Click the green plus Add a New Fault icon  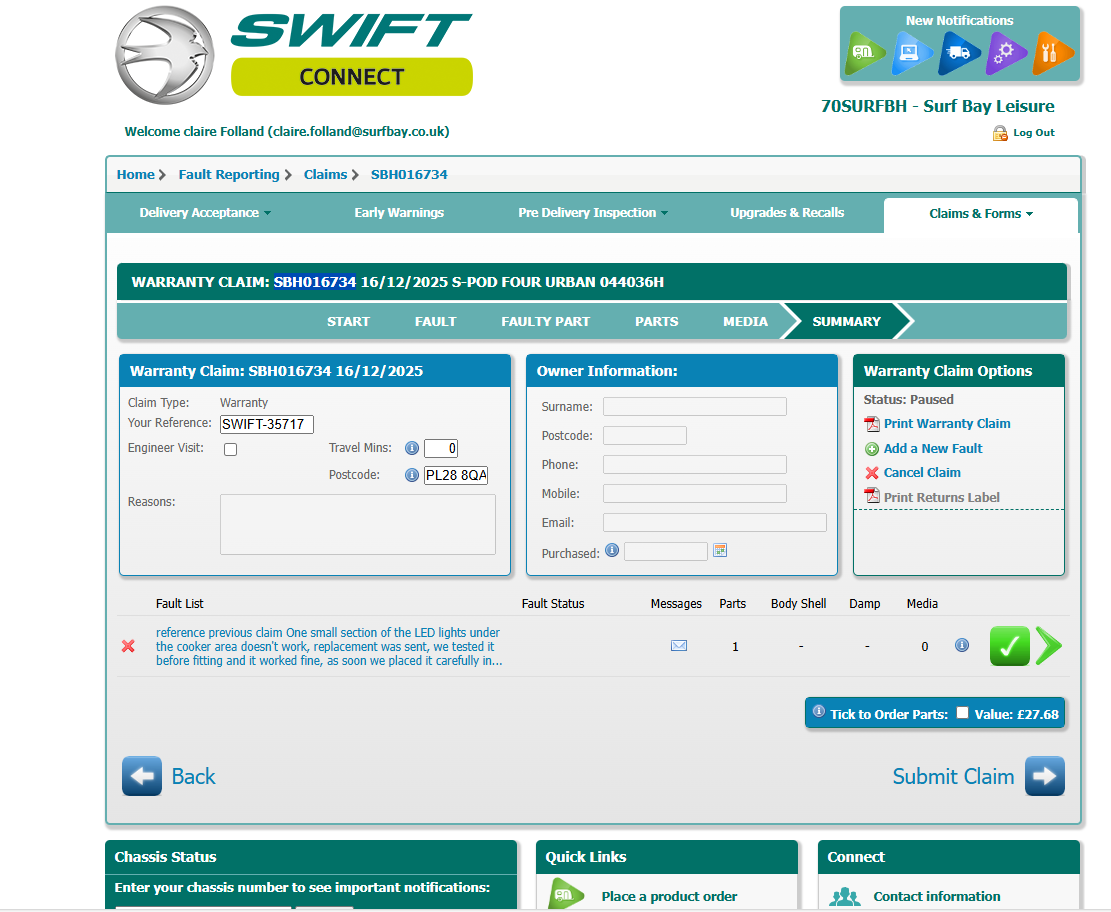click(x=872, y=449)
